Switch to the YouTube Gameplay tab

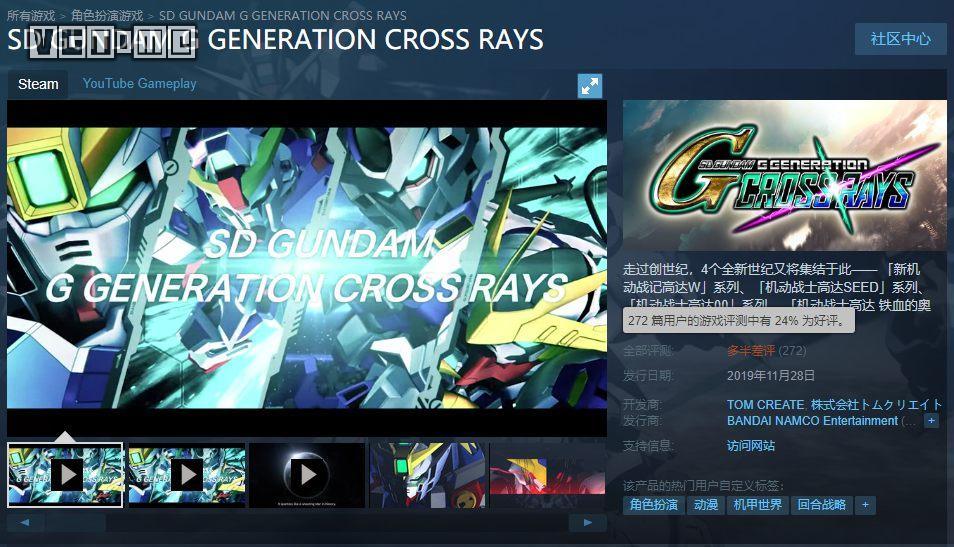[x=139, y=83]
